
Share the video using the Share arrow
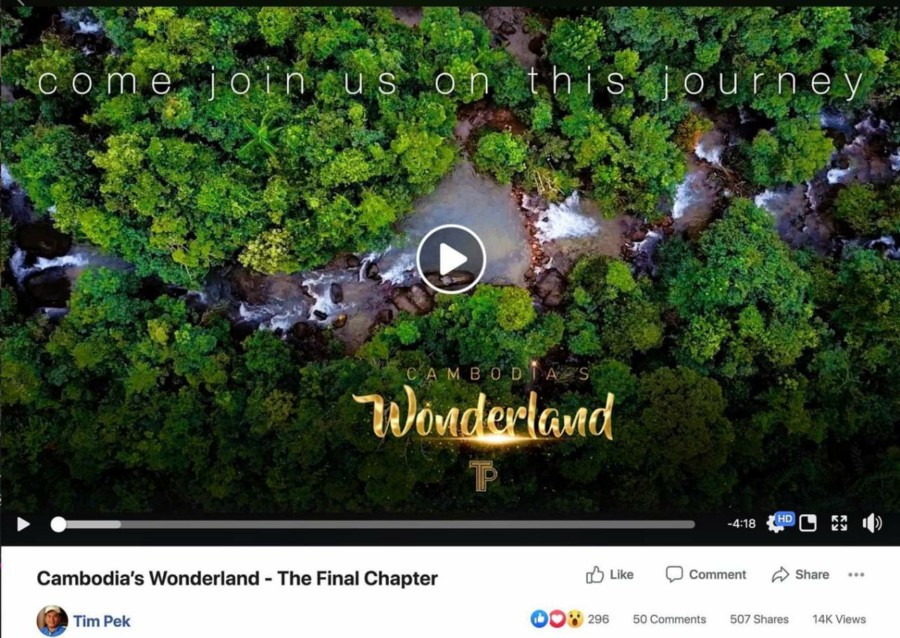coord(801,574)
